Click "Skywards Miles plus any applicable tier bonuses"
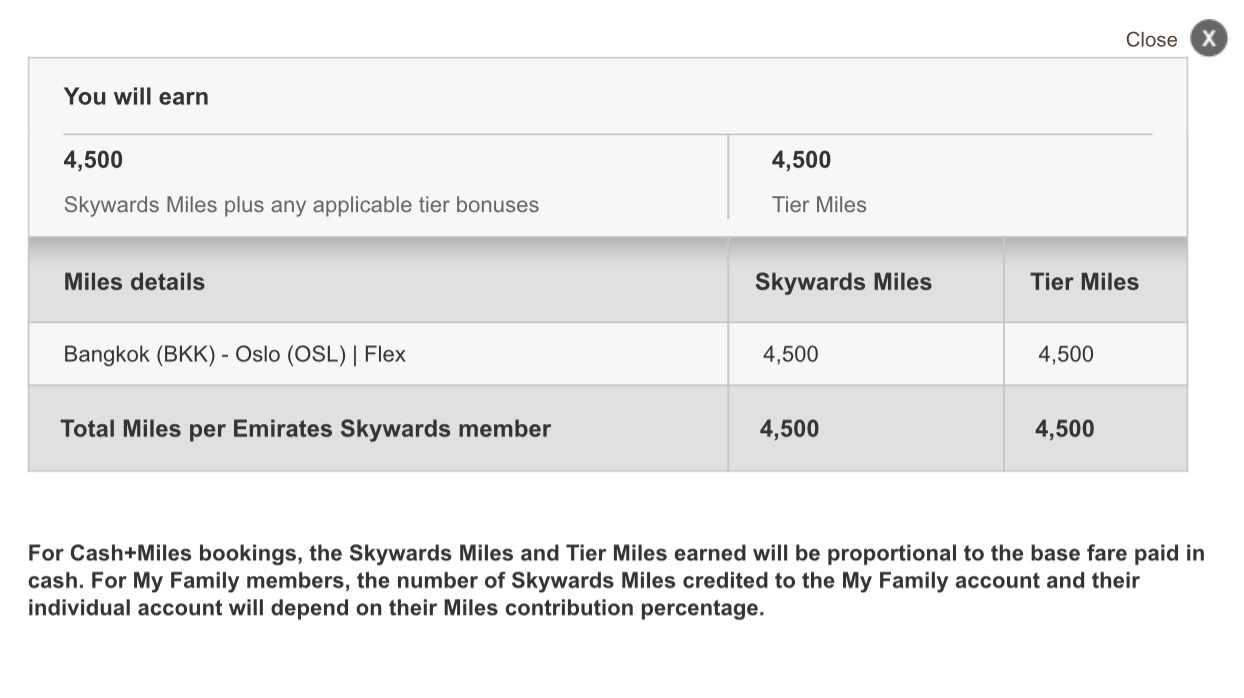The height and width of the screenshot is (698, 1244). click(301, 205)
